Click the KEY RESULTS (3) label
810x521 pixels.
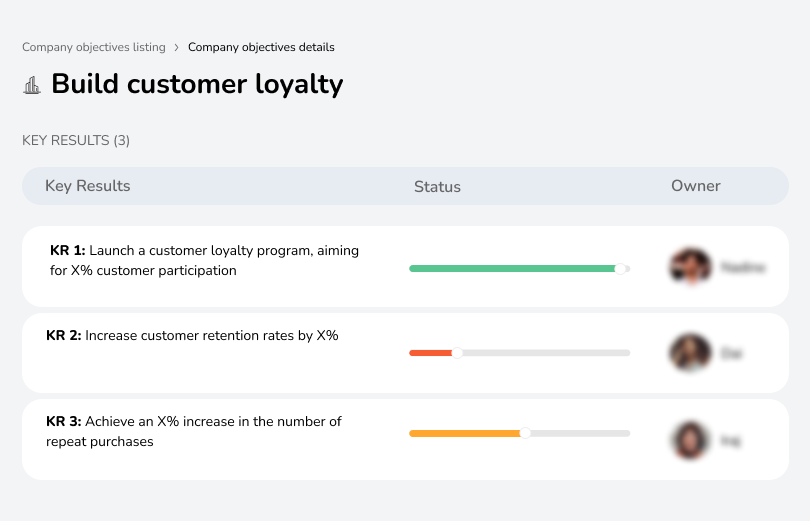point(76,140)
